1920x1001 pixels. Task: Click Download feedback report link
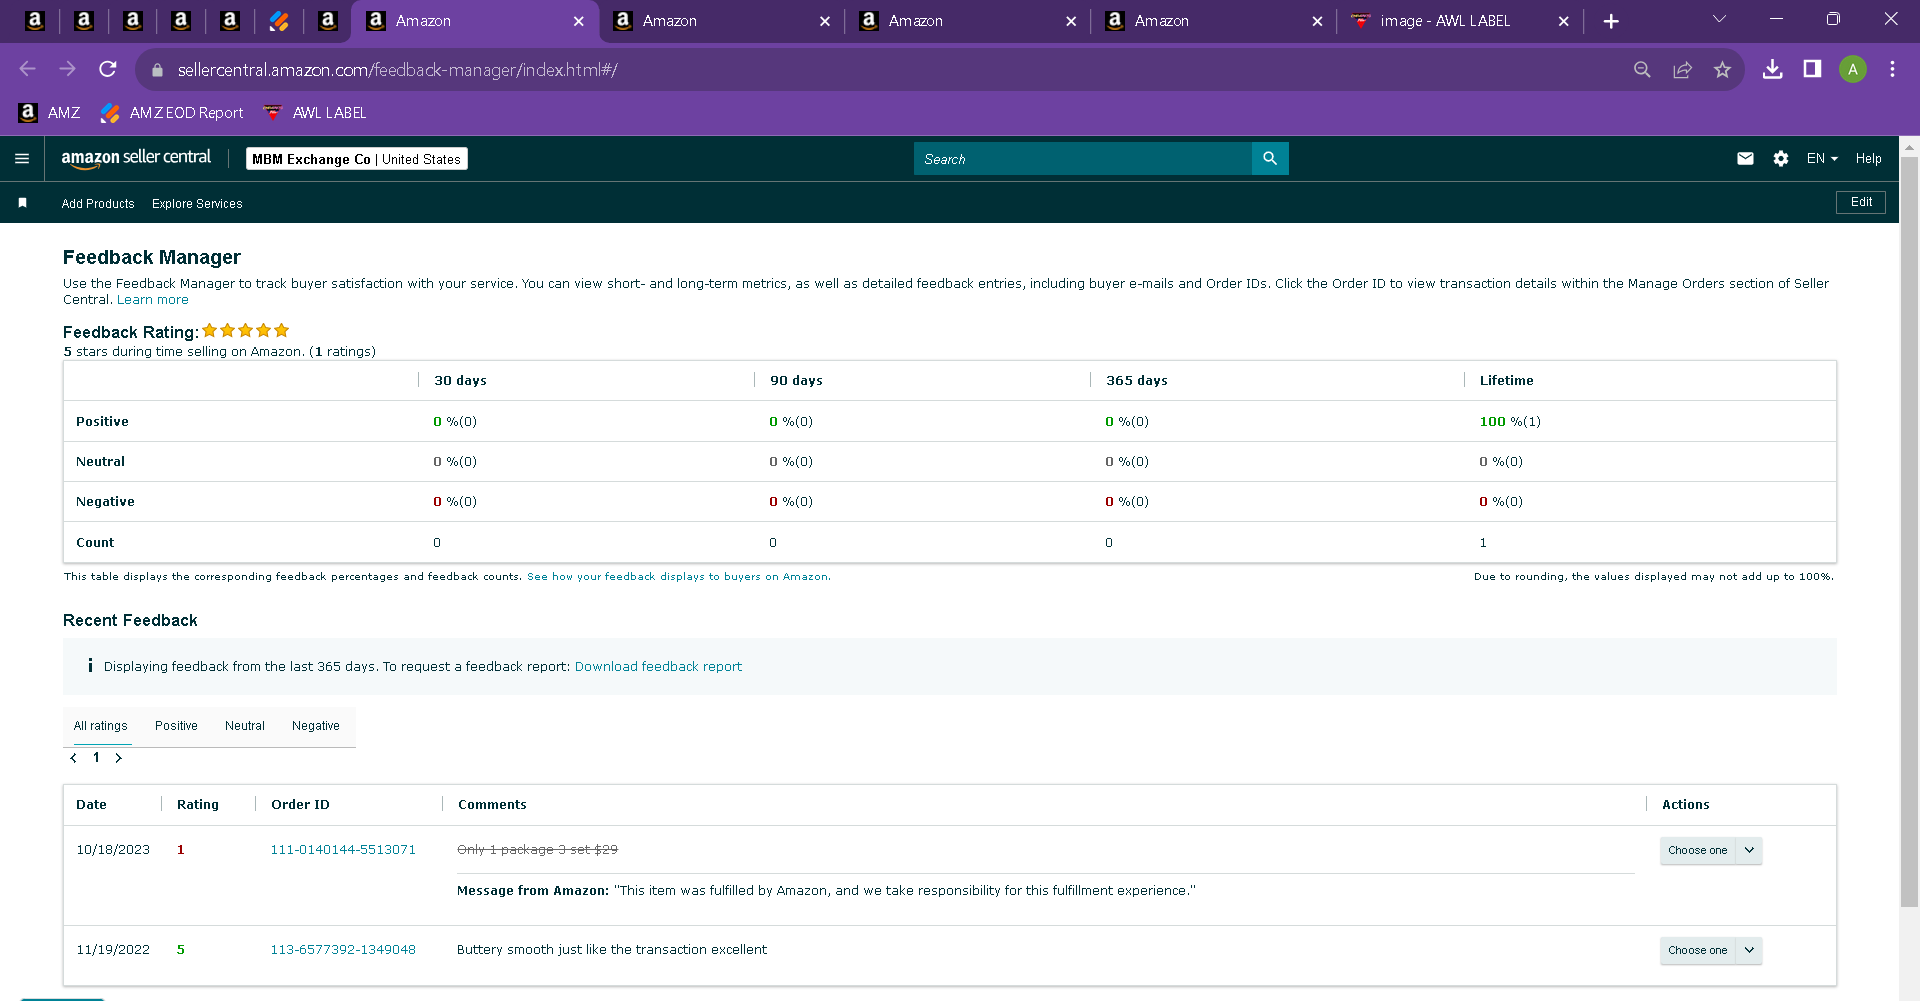pos(658,667)
